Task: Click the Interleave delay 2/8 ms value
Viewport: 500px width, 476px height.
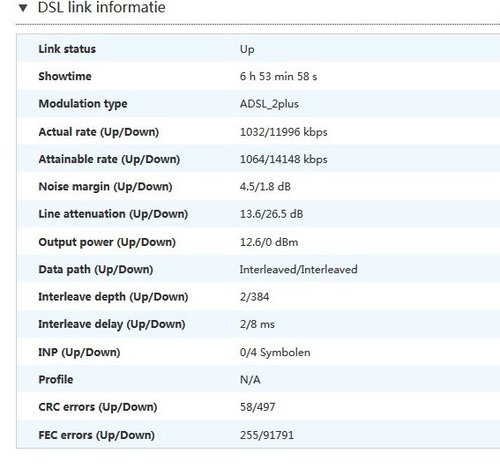Action: click(x=257, y=324)
